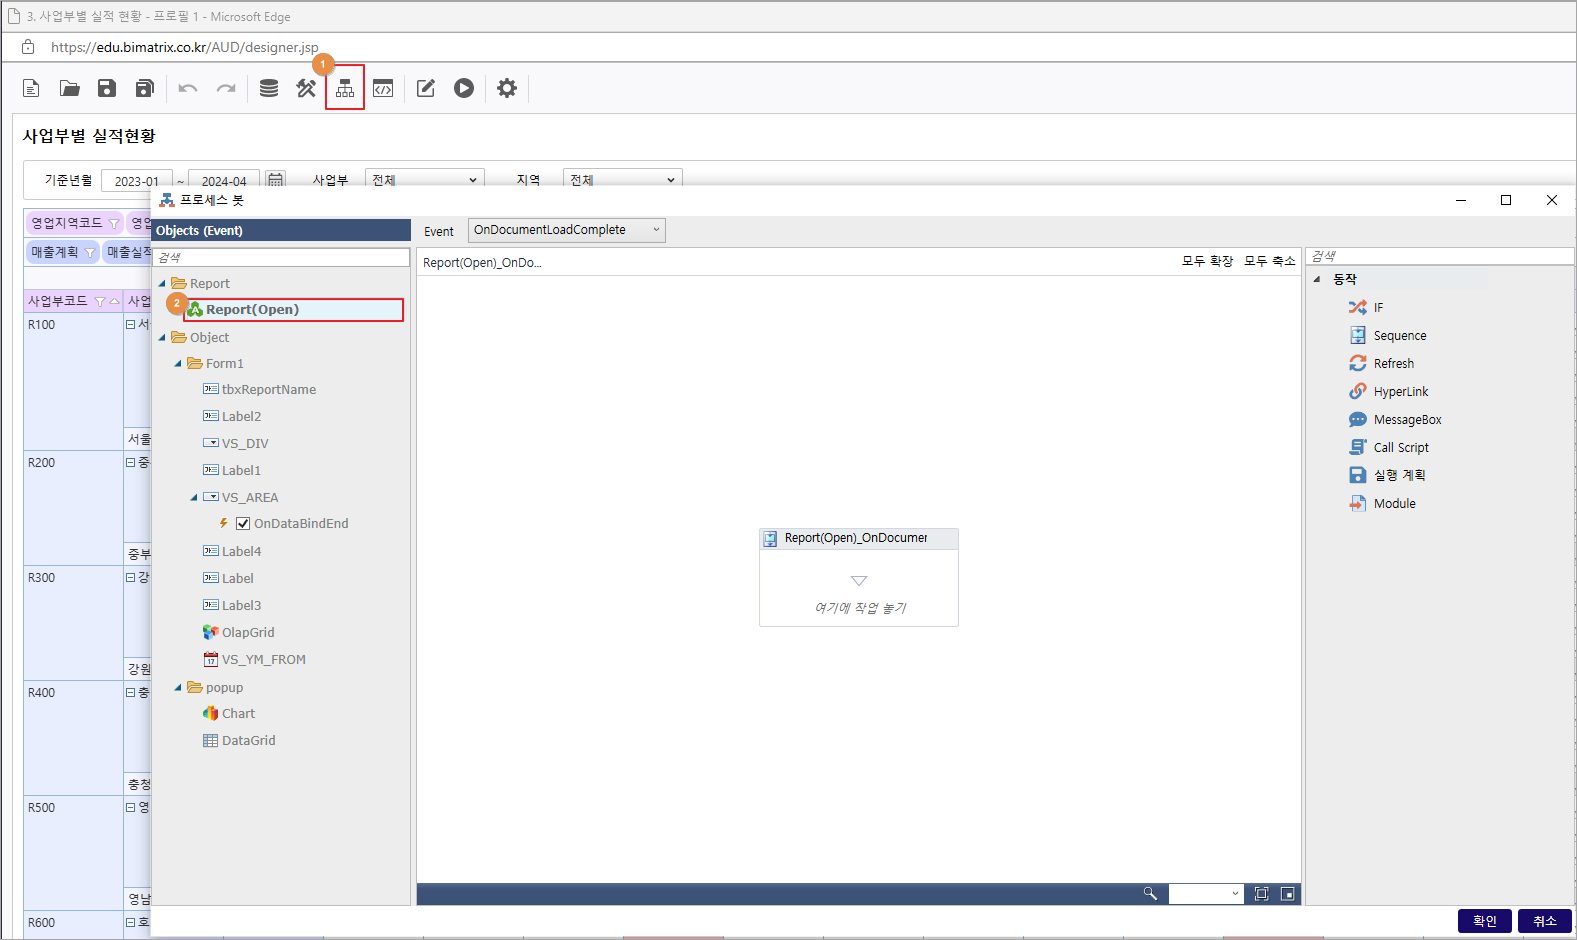
Task: Open the 지역 dropdown
Action: coord(622,179)
